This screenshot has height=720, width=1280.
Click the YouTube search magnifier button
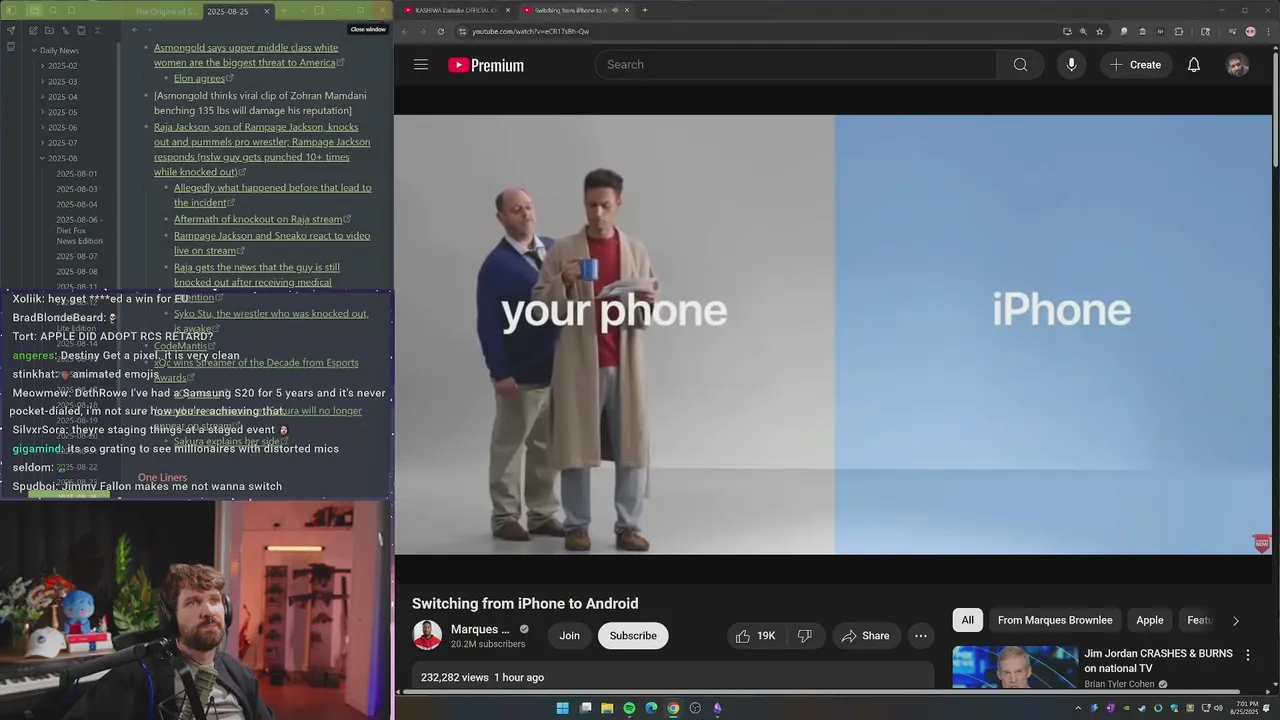pos(1020,65)
